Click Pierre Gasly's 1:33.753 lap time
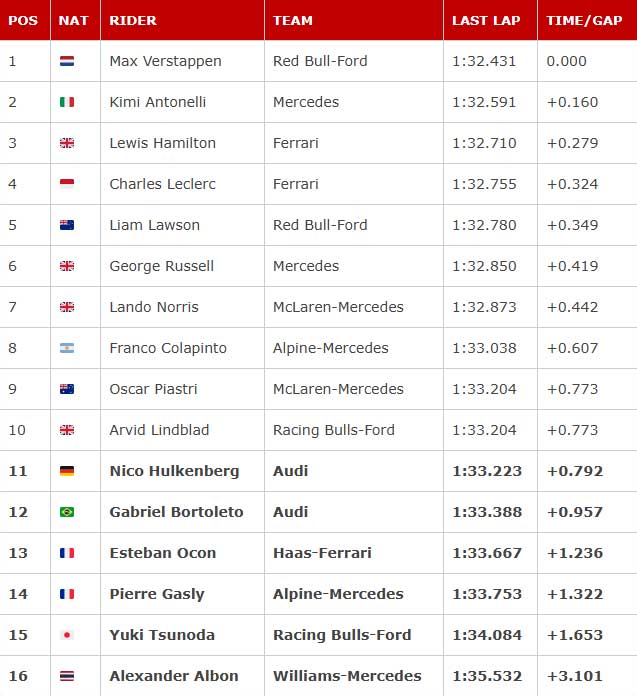 487,594
